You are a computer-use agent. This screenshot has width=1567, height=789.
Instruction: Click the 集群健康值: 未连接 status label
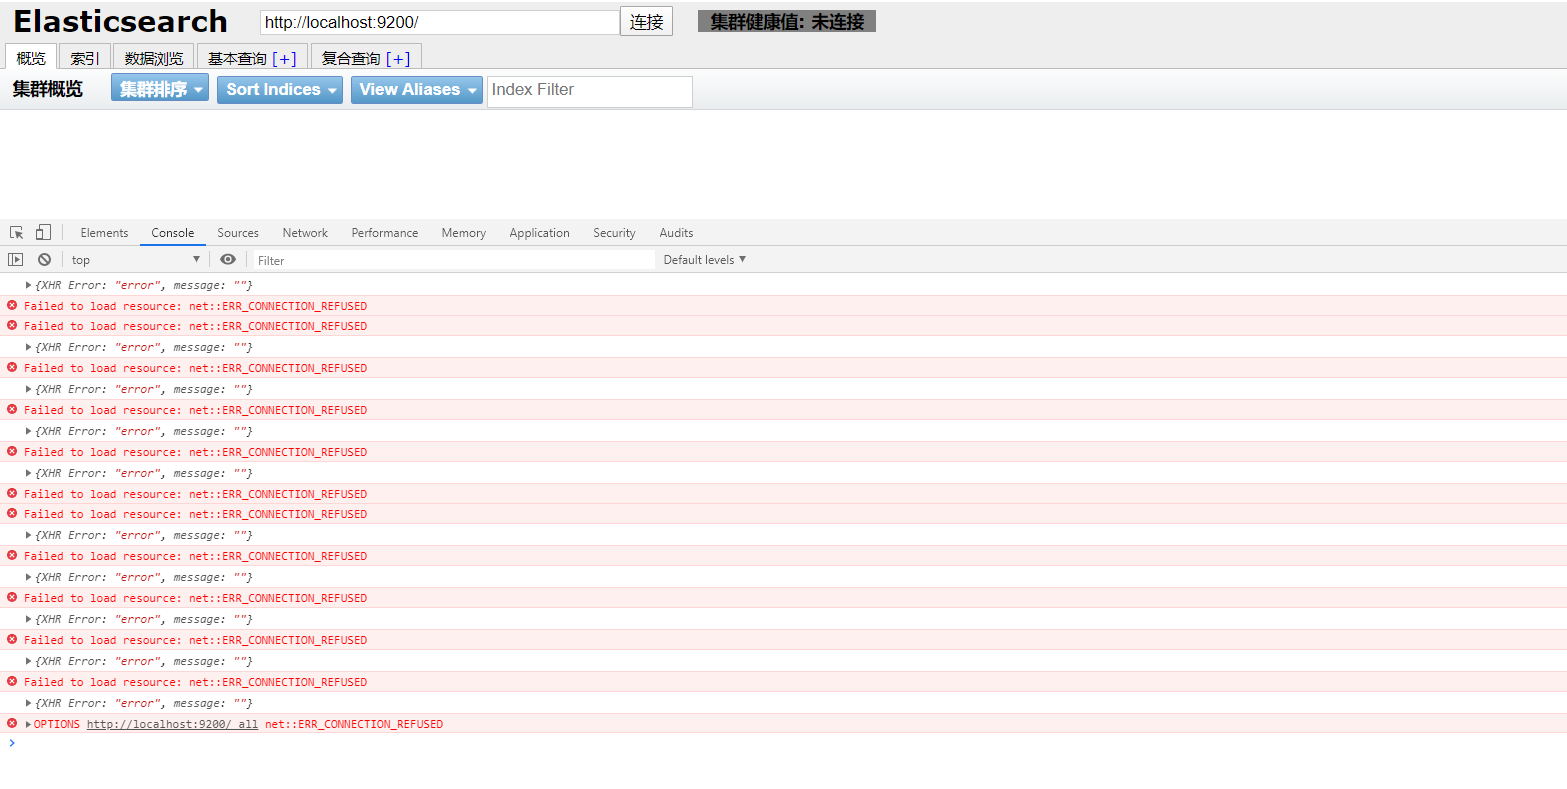(x=787, y=21)
